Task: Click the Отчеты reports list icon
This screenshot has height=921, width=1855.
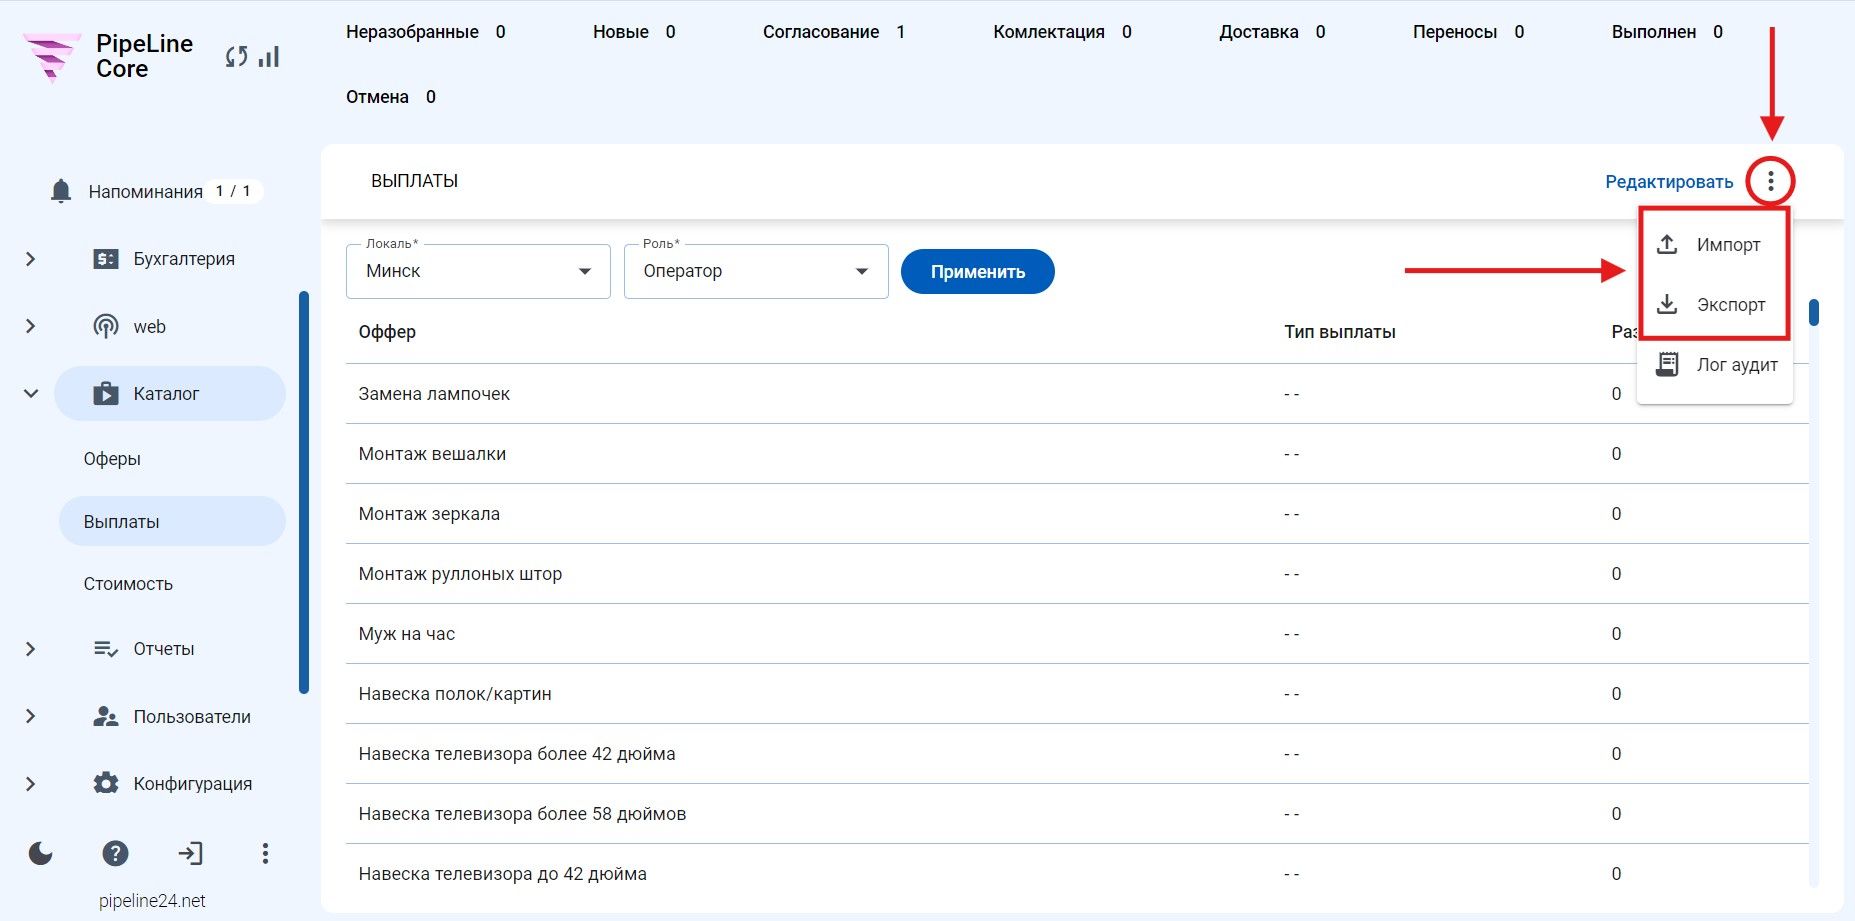Action: pyautogui.click(x=106, y=649)
